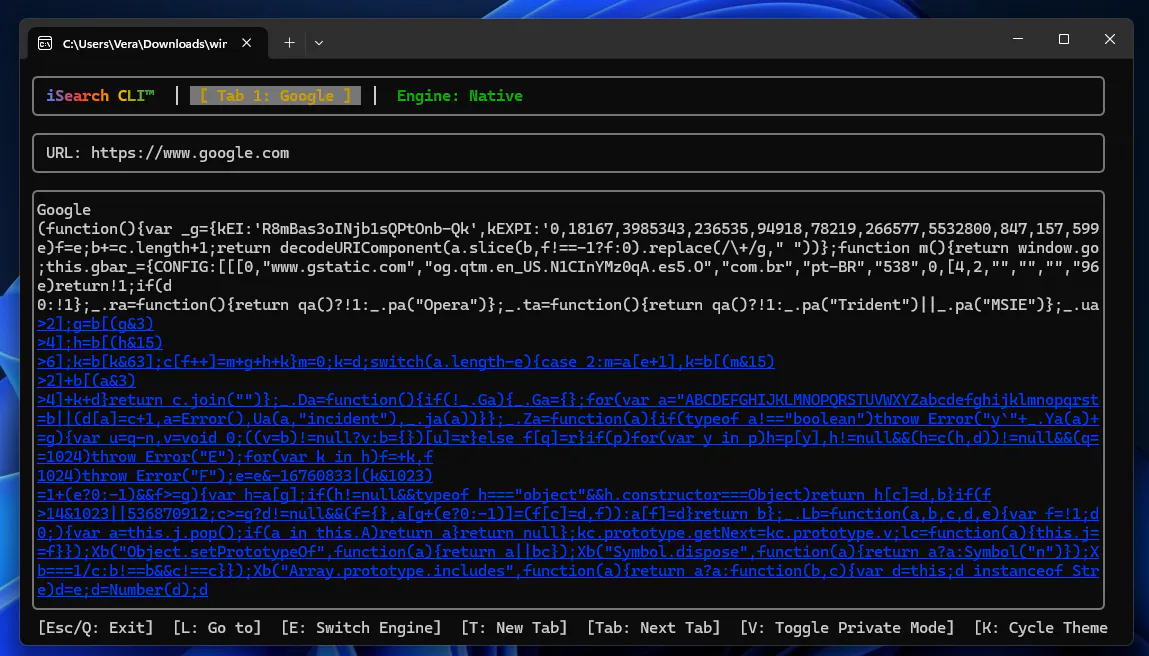The image size is (1149, 656).
Task: Open the link '>2]+b[(a&3)'
Action: click(86, 380)
